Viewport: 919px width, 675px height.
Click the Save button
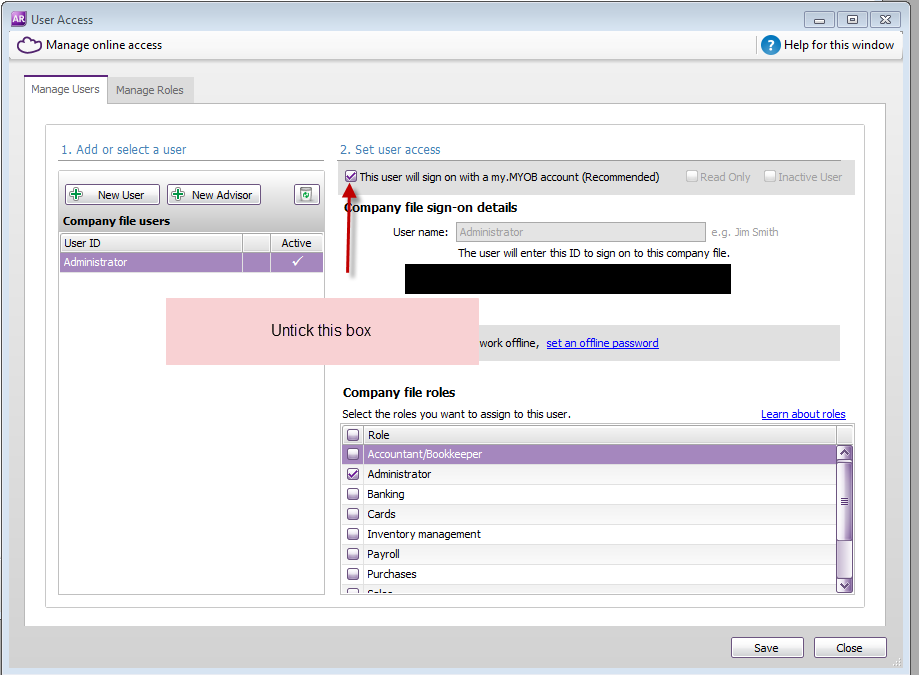tap(767, 647)
